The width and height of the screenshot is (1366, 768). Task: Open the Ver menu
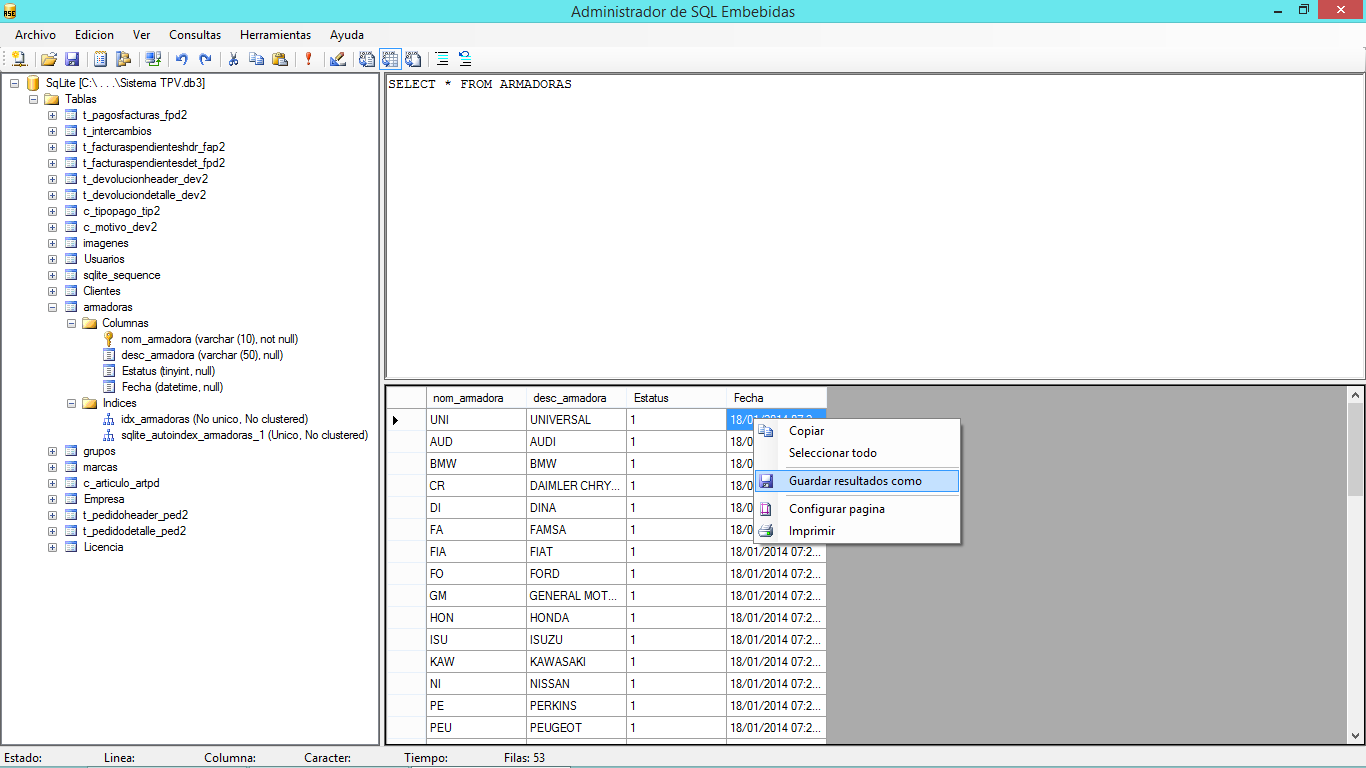point(141,35)
